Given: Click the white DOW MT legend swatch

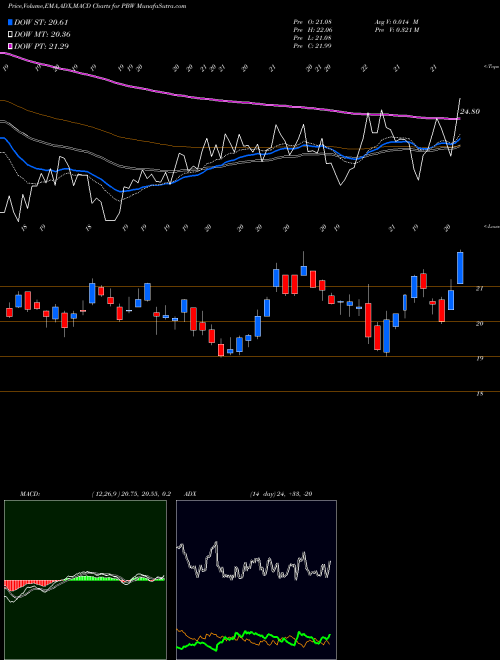Looking at the screenshot, I should coord(10,35).
